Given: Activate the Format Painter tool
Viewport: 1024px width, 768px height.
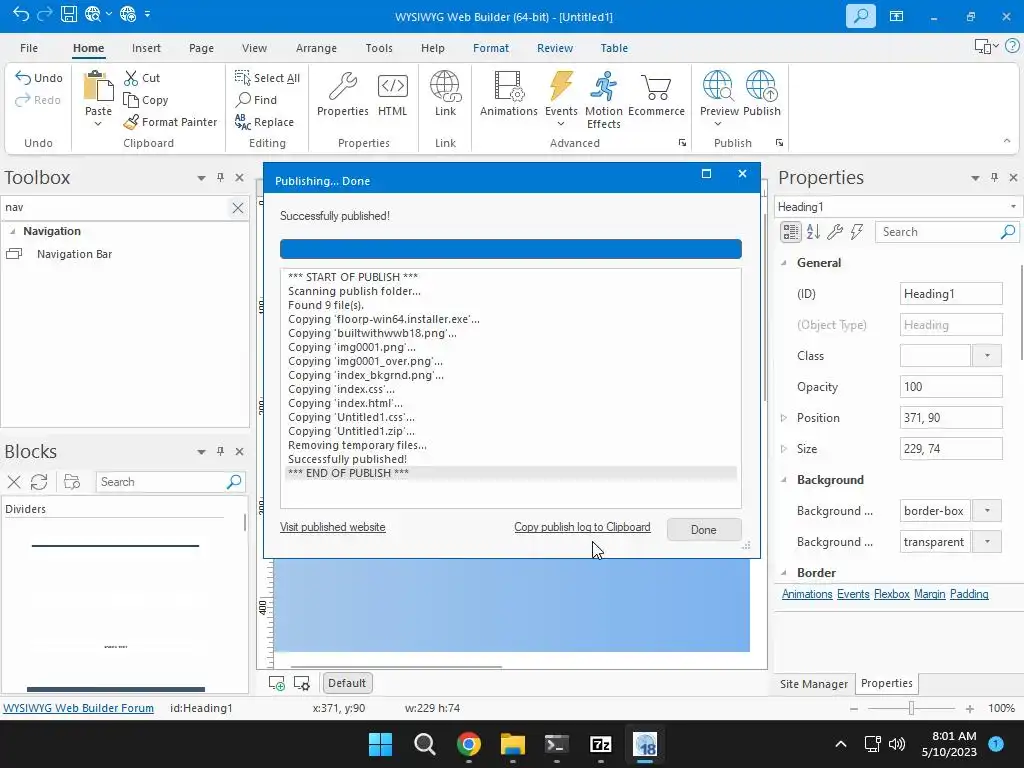Looking at the screenshot, I should coord(170,122).
